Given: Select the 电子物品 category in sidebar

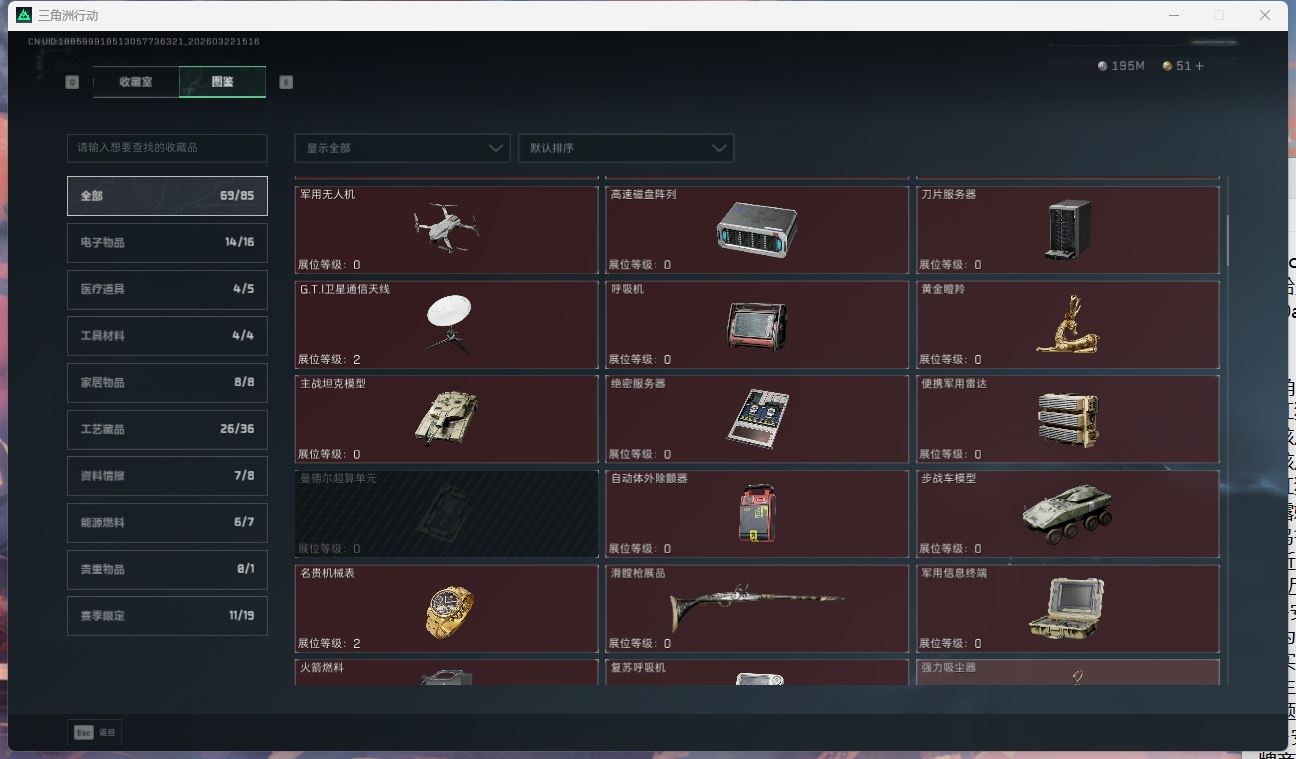Looking at the screenshot, I should click(x=166, y=242).
